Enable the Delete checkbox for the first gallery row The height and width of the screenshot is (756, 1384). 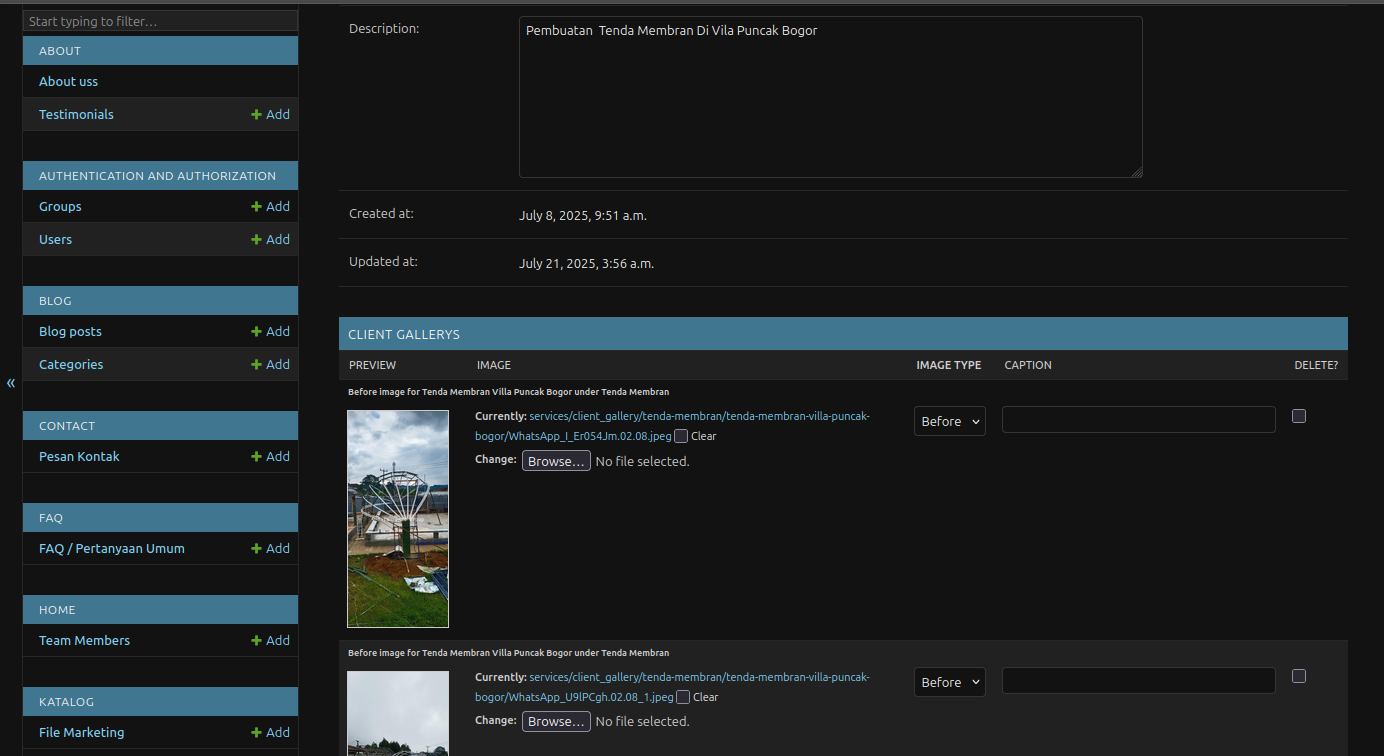coord(1299,415)
